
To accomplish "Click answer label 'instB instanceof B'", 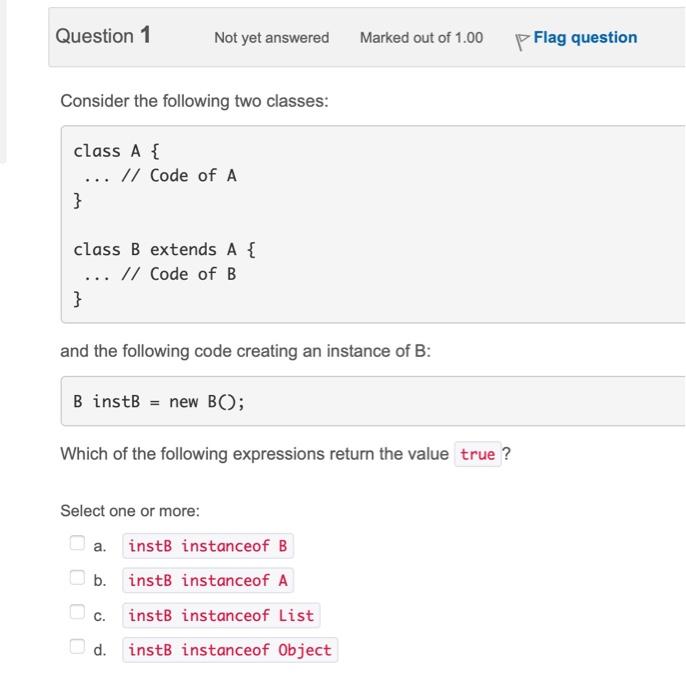I will 208,546.
